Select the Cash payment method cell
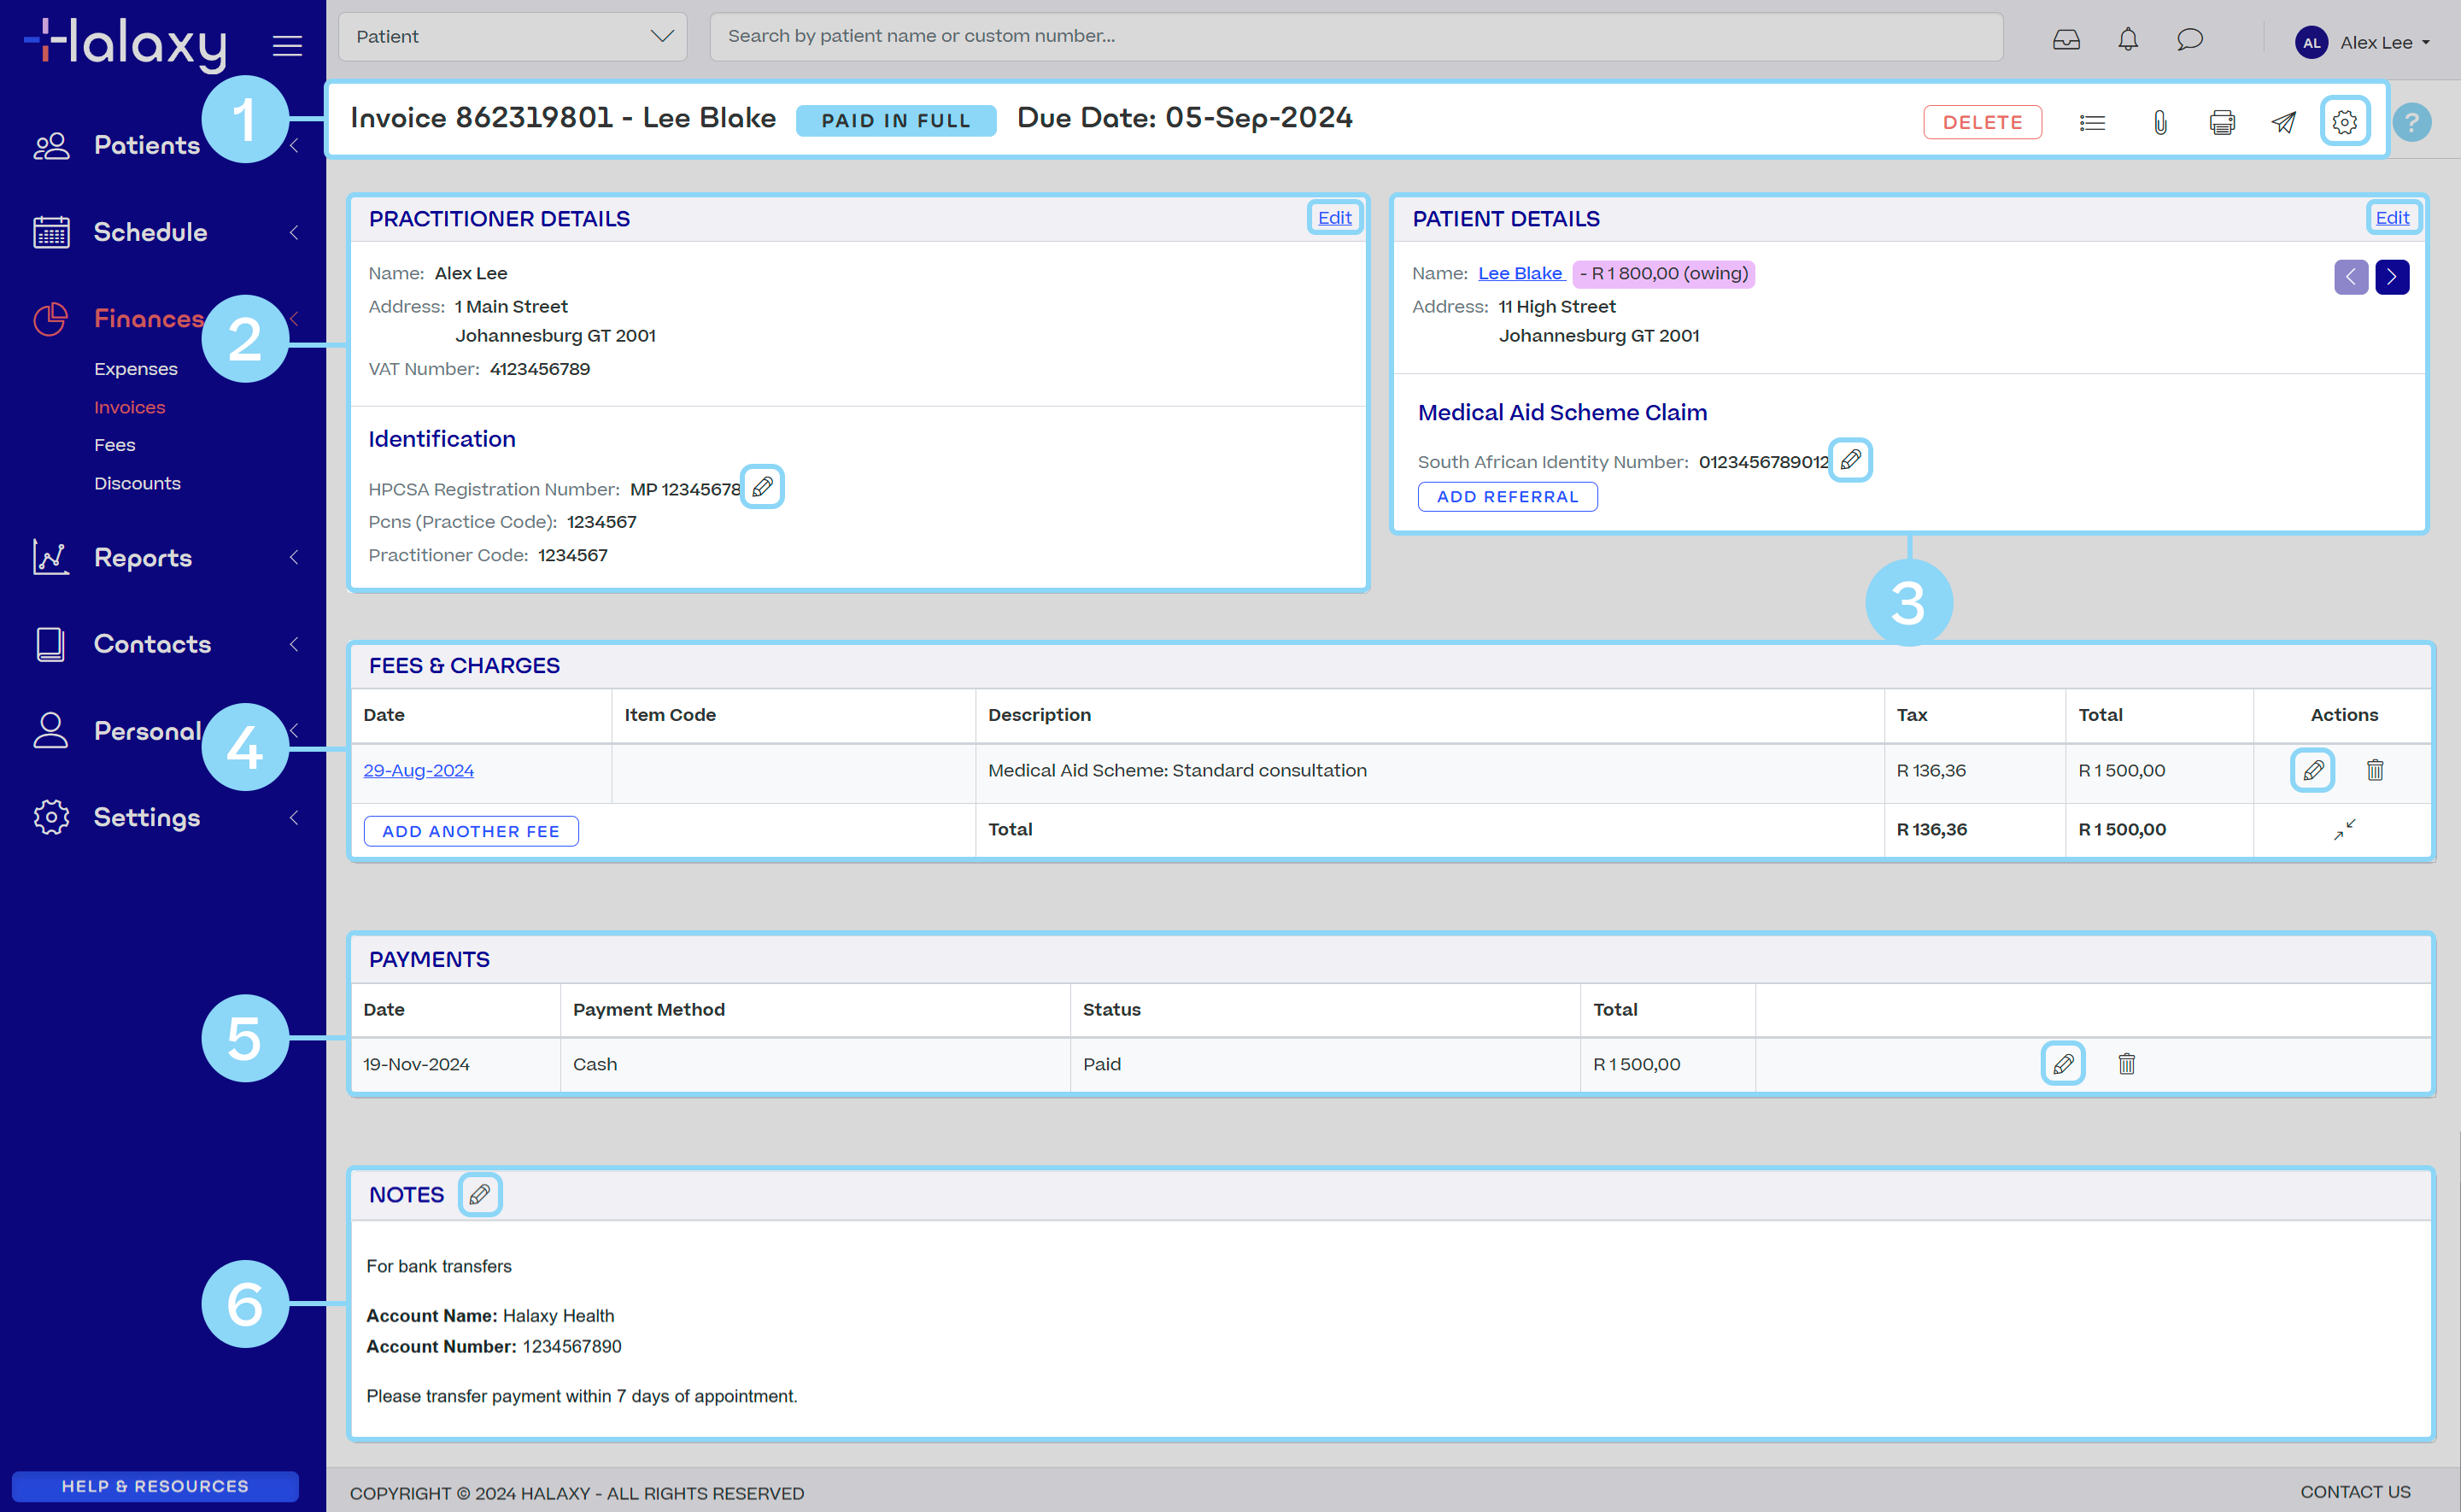2461x1512 pixels. 815,1064
